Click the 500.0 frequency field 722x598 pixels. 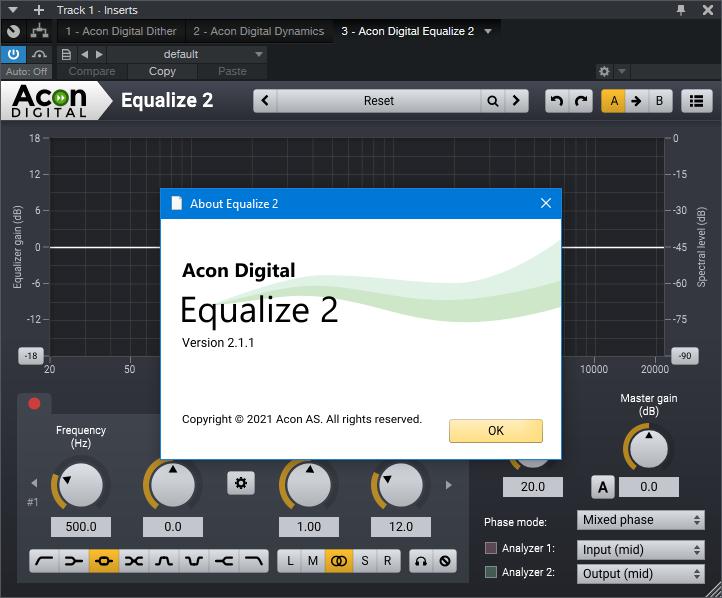pyautogui.click(x=81, y=527)
